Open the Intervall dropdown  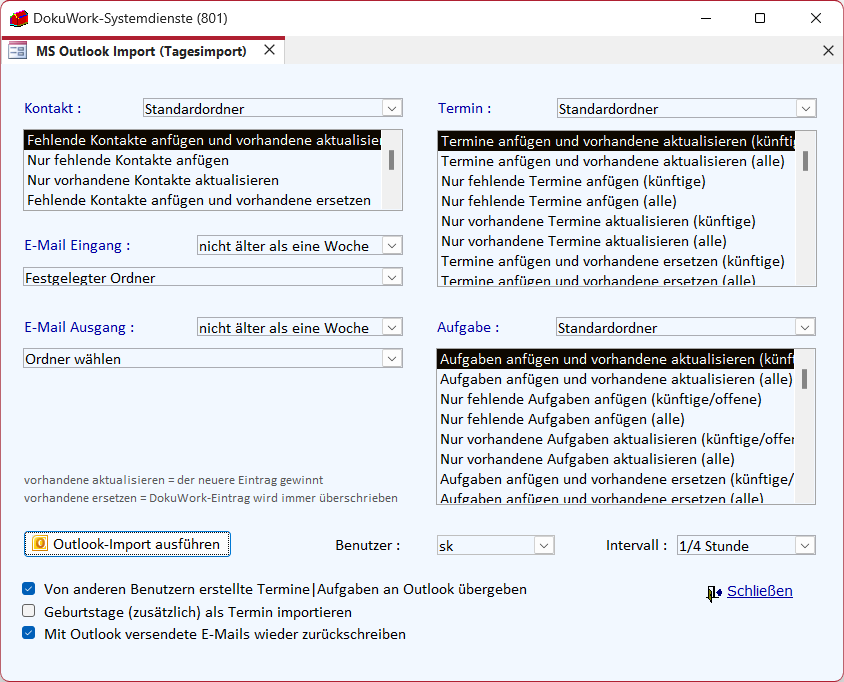click(805, 546)
